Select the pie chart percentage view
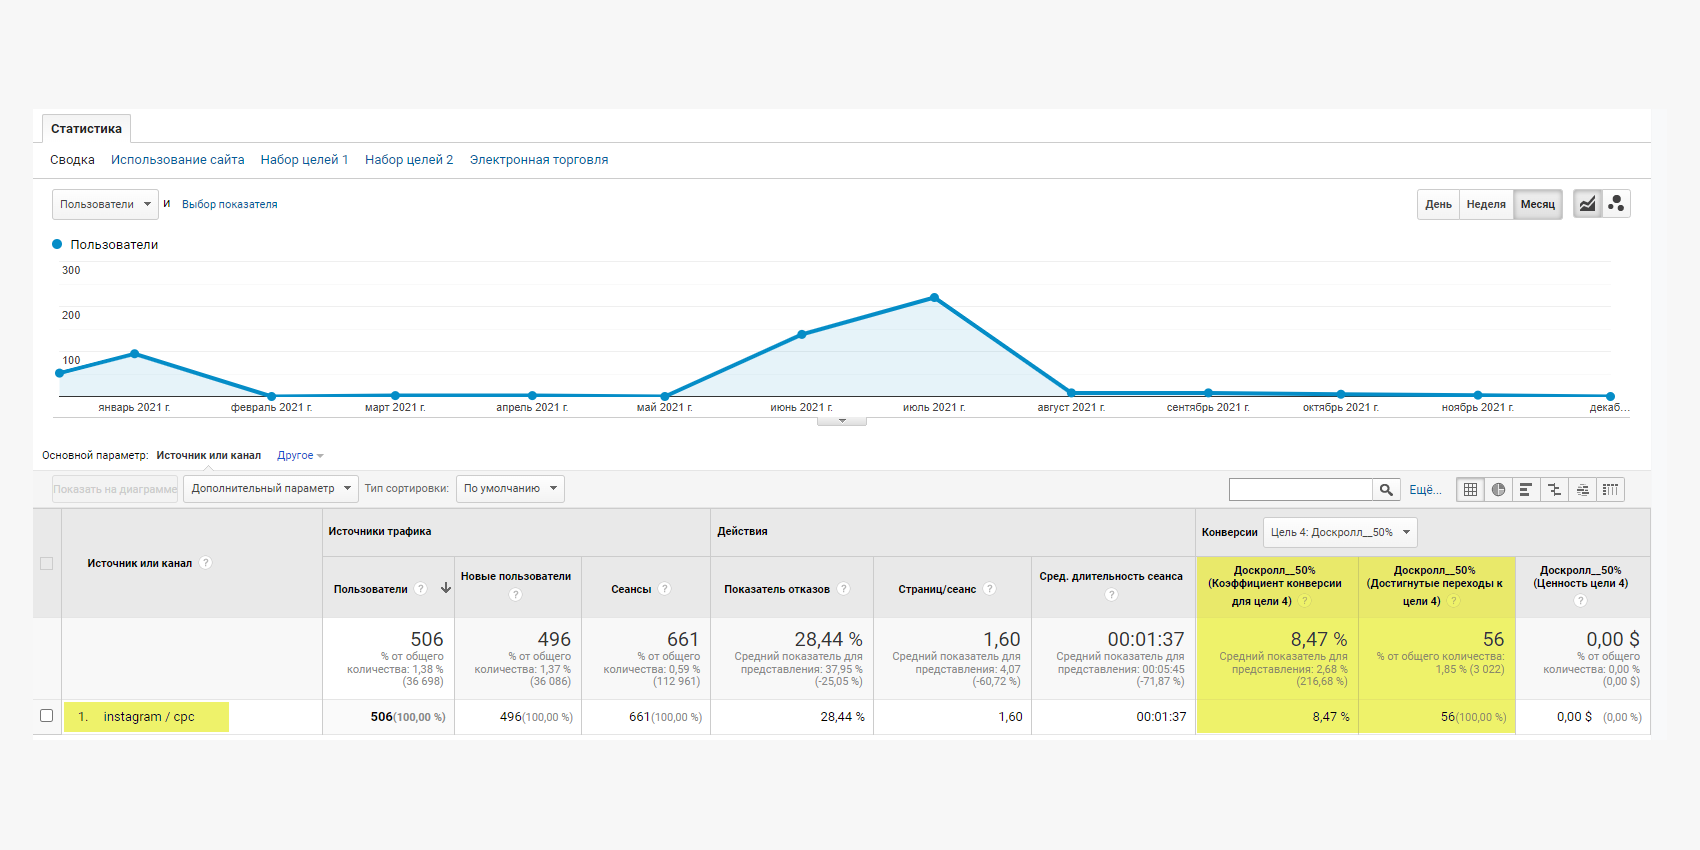The height and width of the screenshot is (850, 1700). (1498, 490)
